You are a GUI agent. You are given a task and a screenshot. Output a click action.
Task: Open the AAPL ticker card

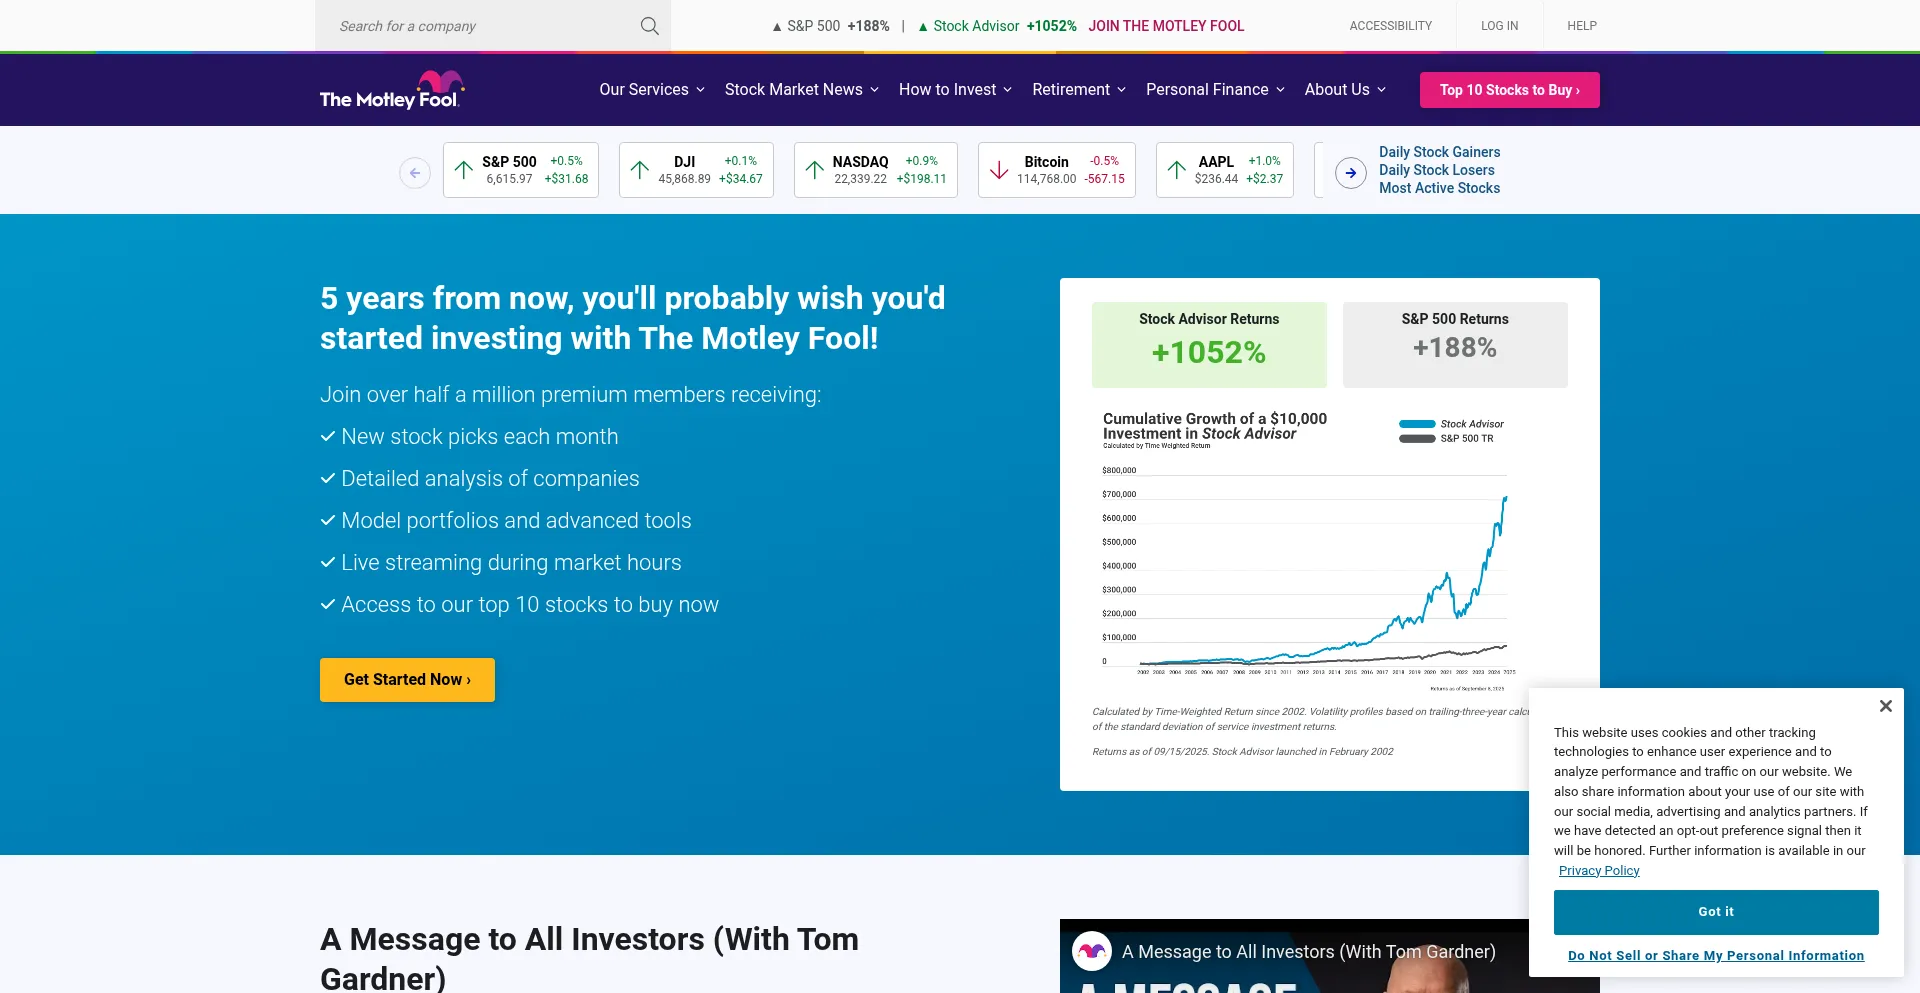[1225, 170]
